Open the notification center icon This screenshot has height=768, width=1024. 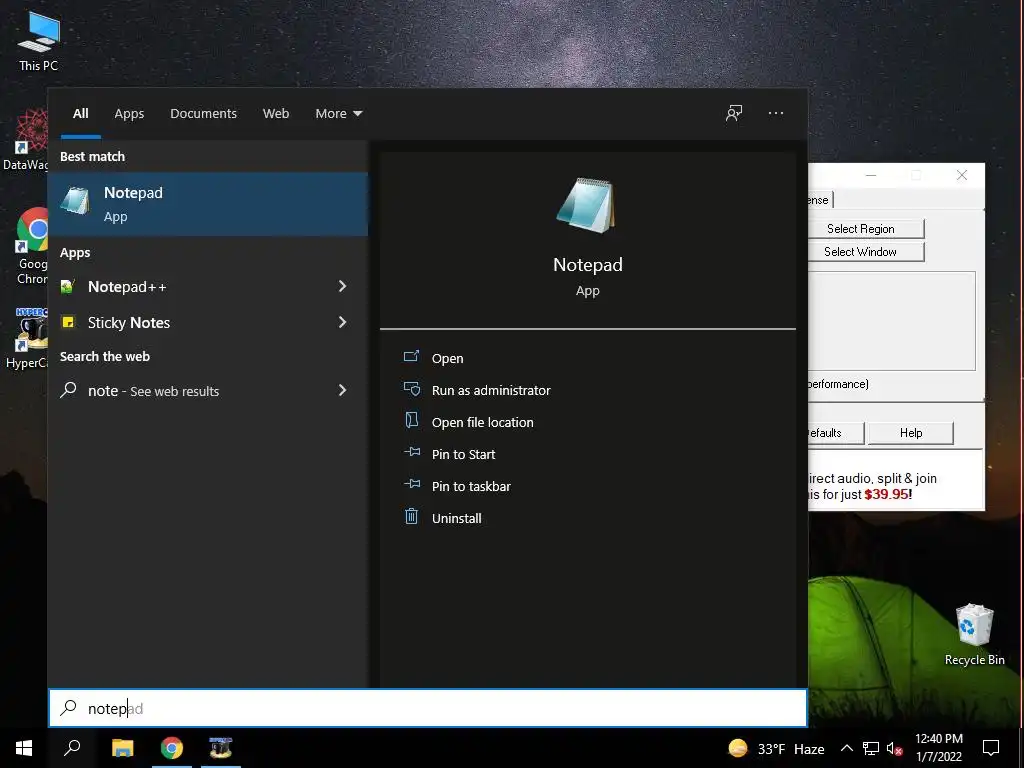click(991, 748)
